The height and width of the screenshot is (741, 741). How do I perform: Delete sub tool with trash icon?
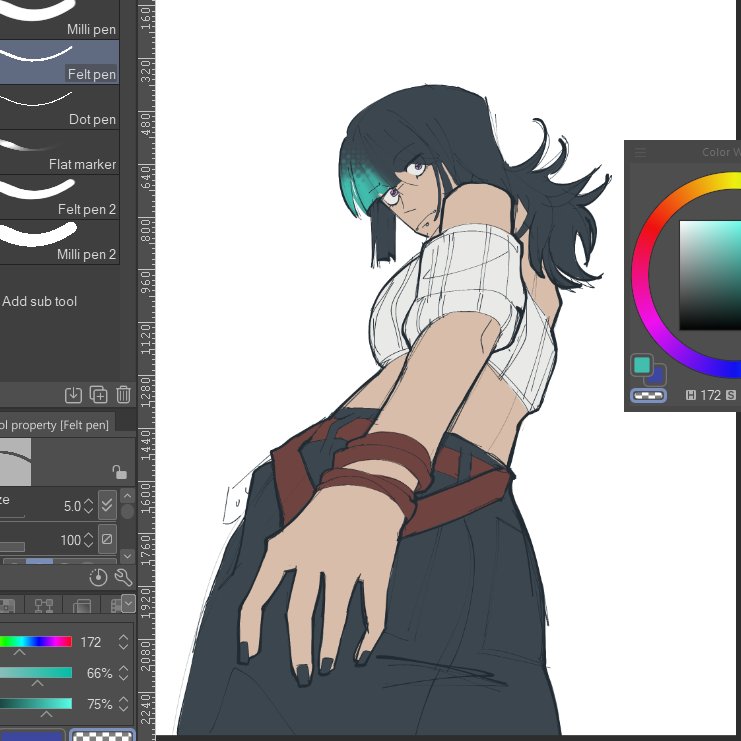coord(123,395)
